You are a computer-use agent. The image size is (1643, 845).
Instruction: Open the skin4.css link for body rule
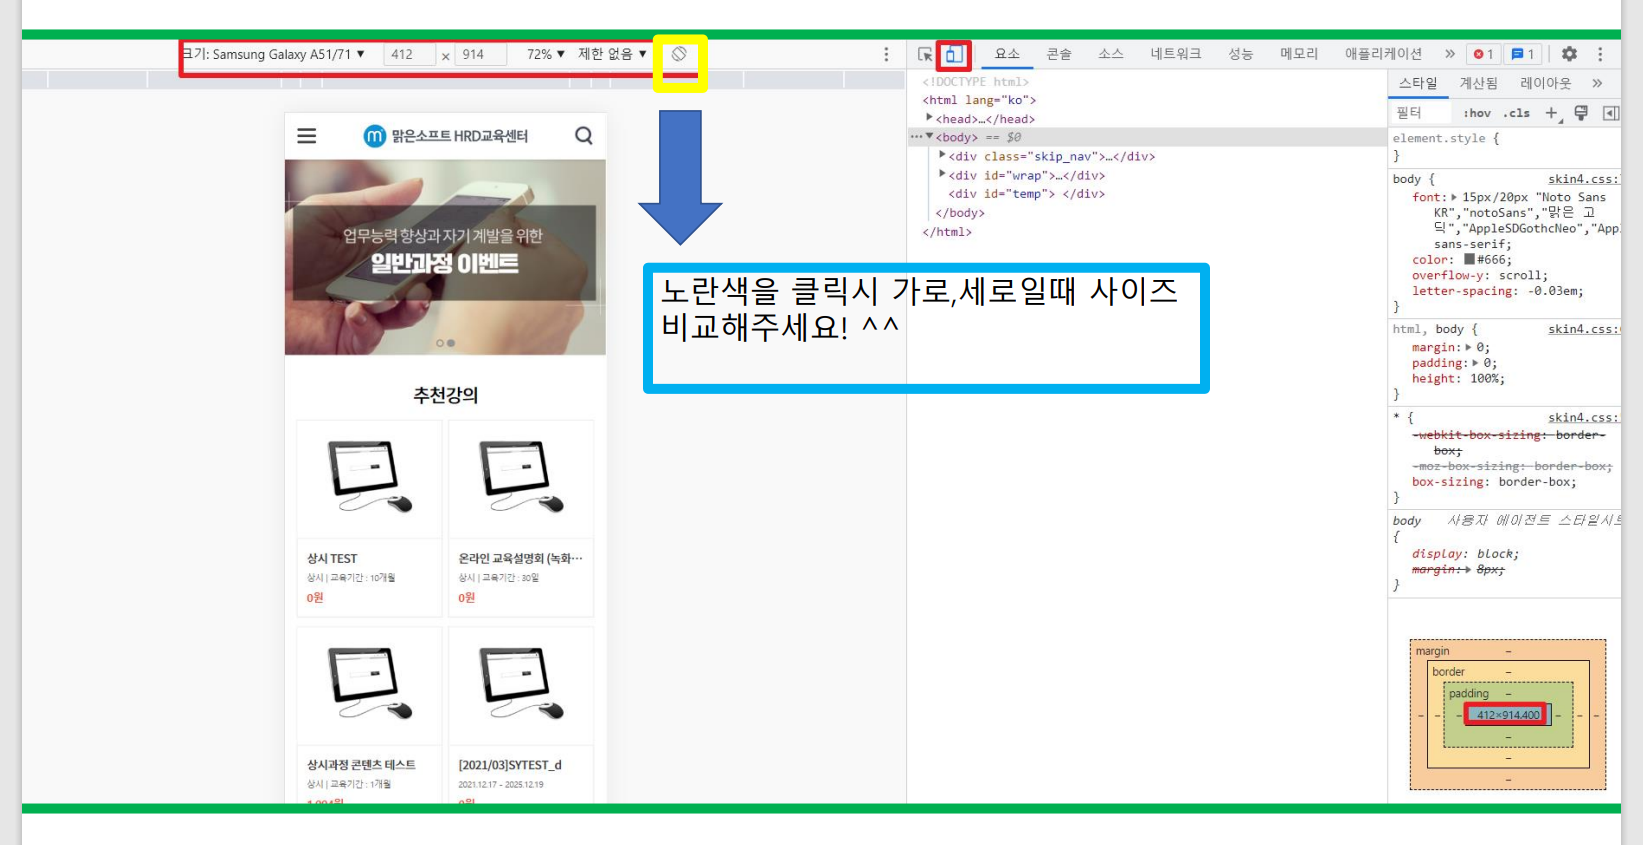pyautogui.click(x=1582, y=179)
